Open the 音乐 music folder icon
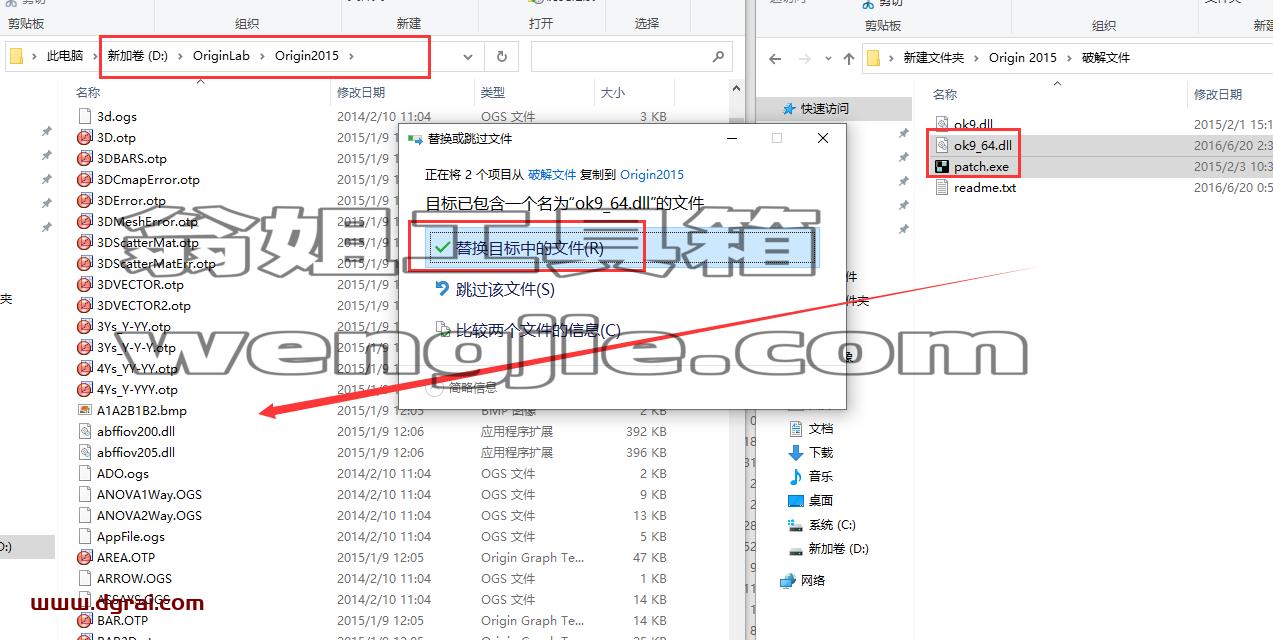Screen dimensions: 1273x640 click(796, 476)
